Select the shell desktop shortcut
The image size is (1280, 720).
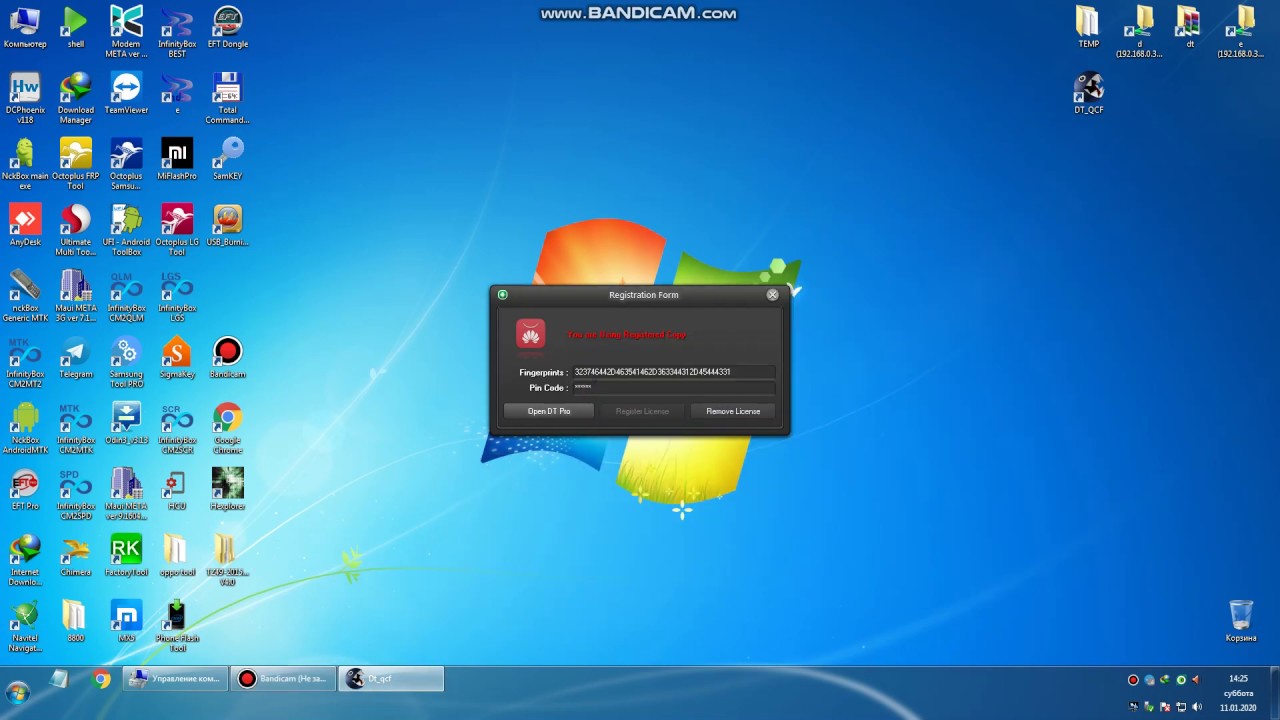[x=75, y=27]
